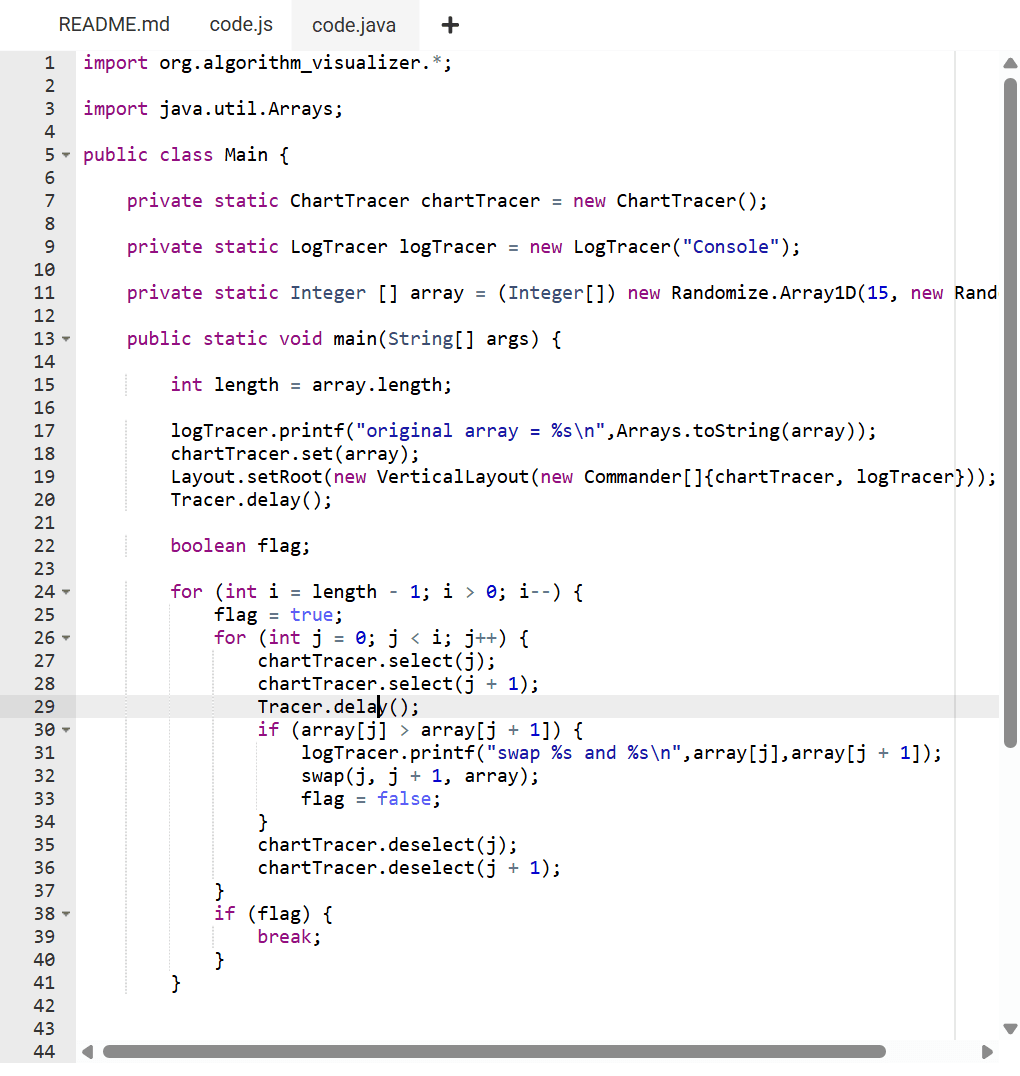This screenshot has height=1076, width=1020.
Task: Fold the if (flag) block at line 38
Action: coord(66,914)
